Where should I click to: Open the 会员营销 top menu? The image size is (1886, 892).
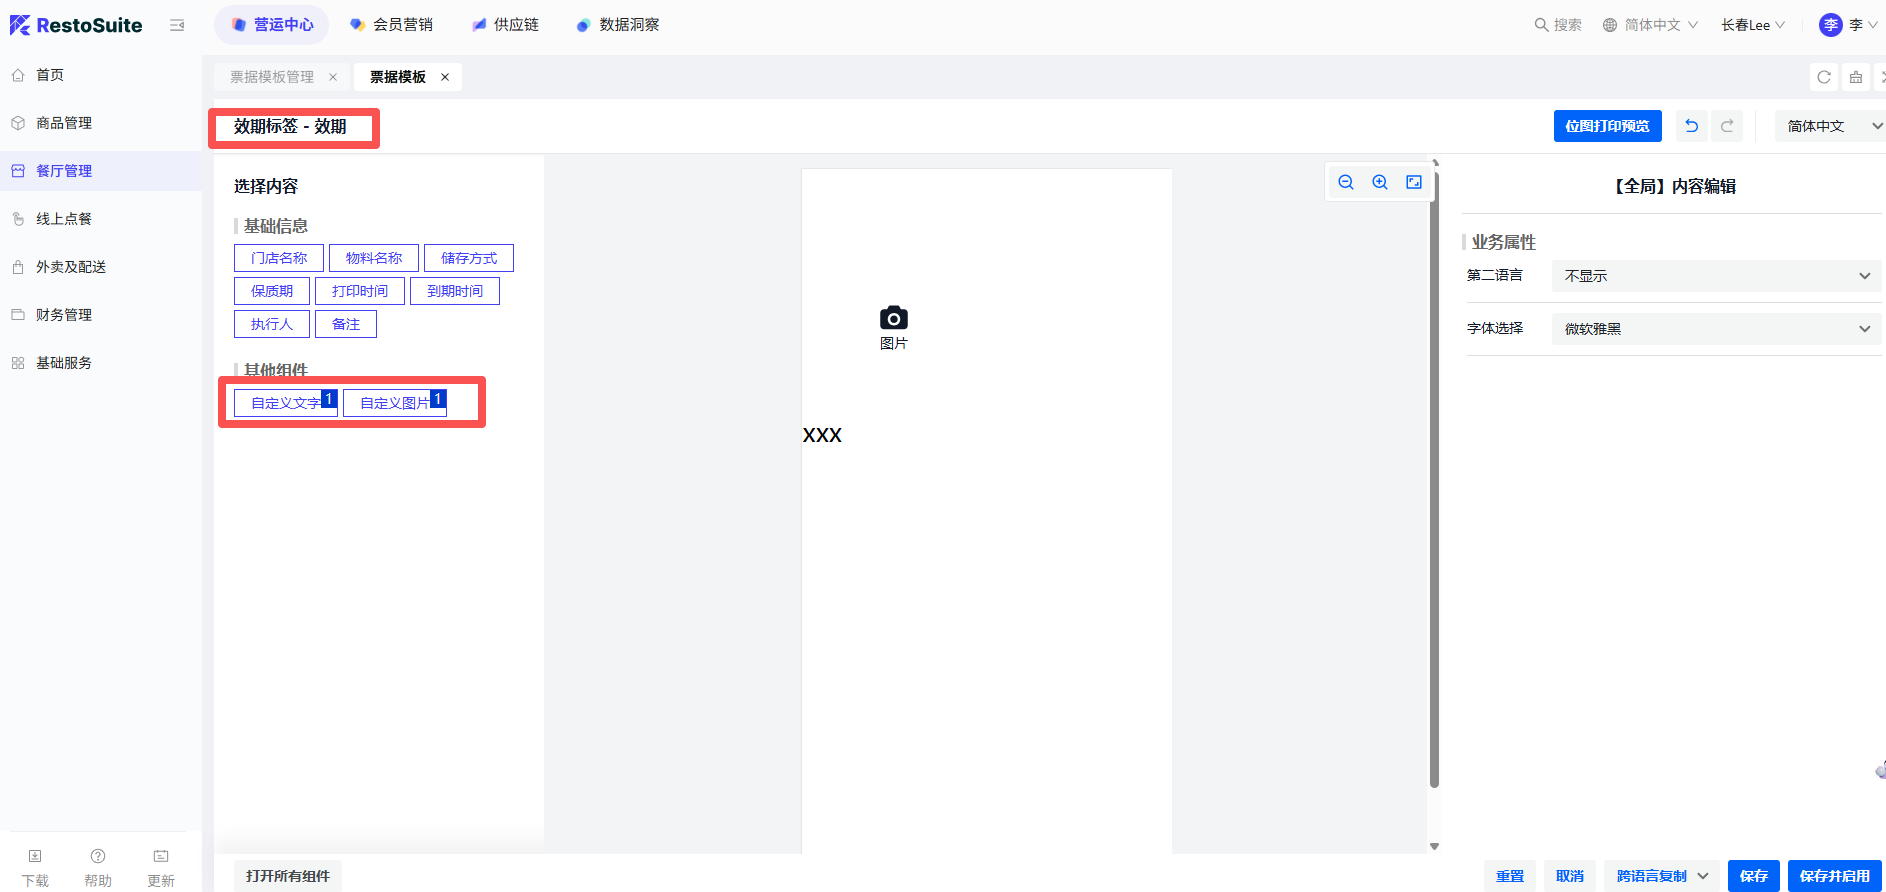point(392,25)
